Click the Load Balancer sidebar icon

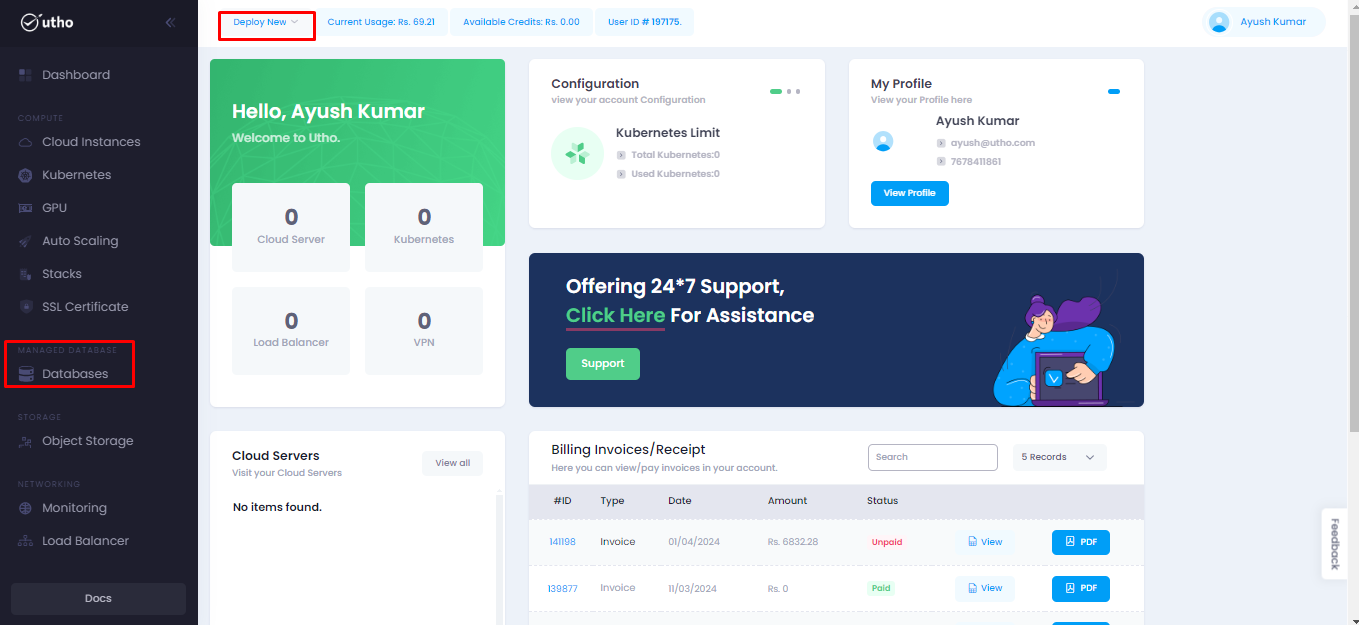pos(25,541)
